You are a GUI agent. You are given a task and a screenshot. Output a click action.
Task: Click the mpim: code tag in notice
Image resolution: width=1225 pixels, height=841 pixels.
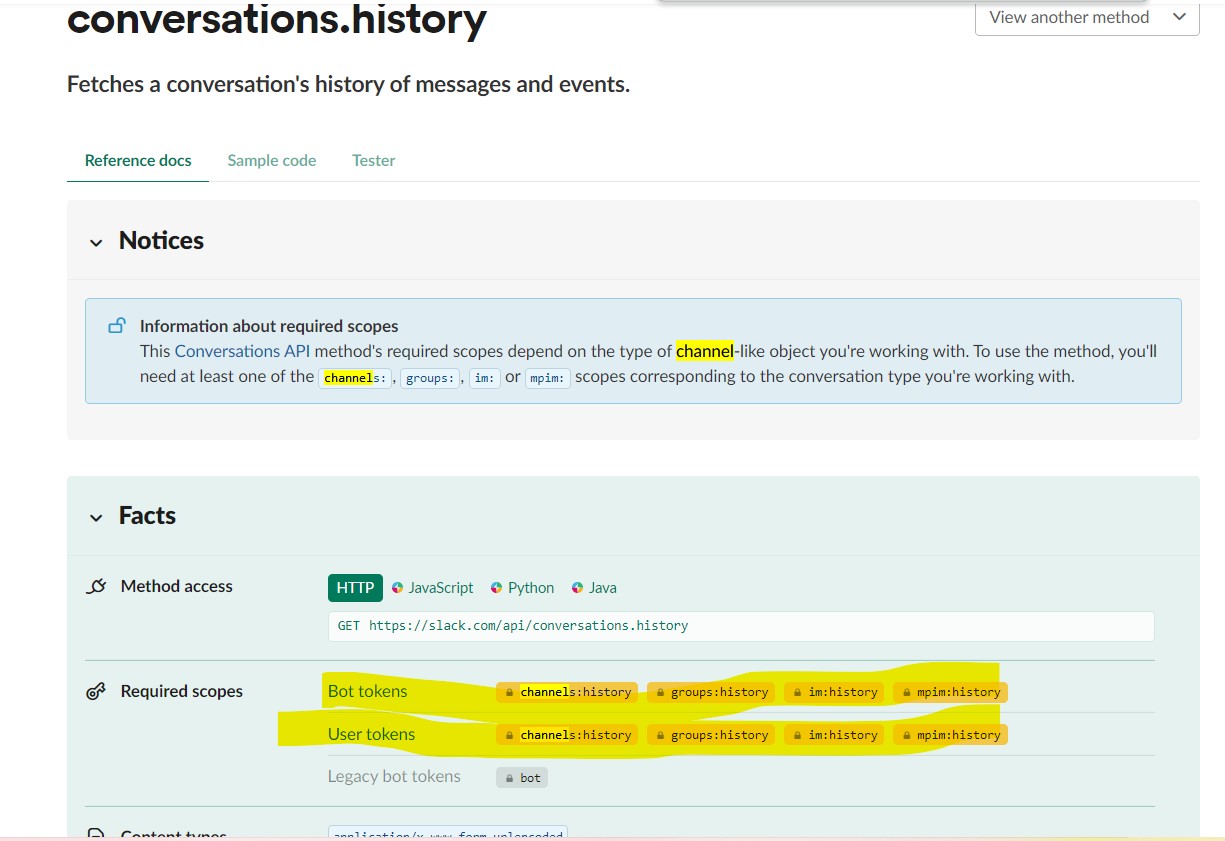(548, 378)
